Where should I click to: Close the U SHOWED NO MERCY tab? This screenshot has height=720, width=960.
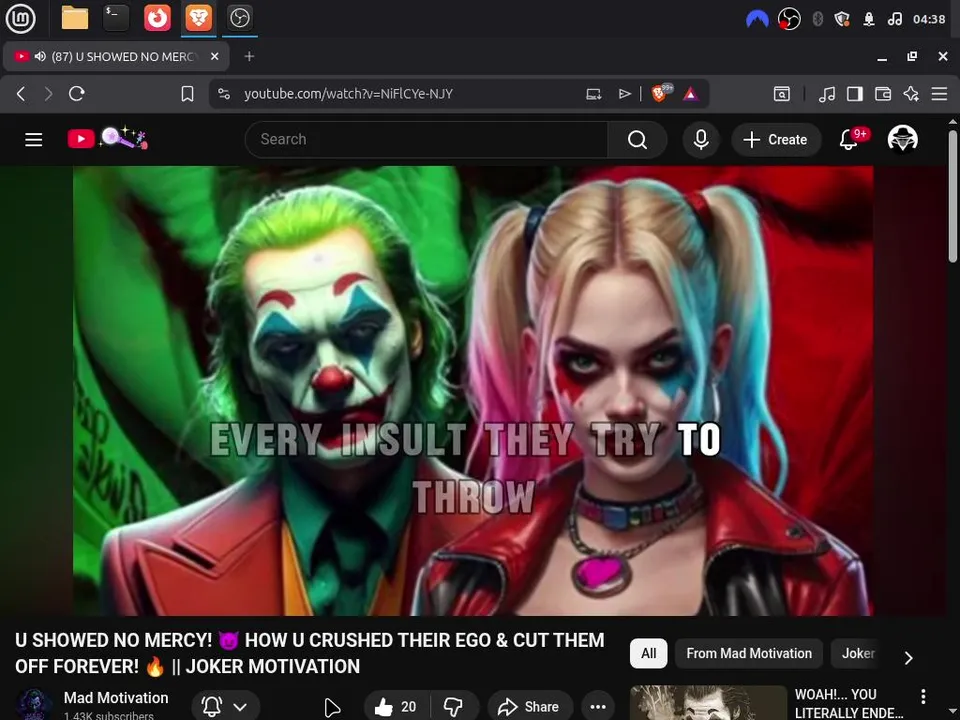pyautogui.click(x=214, y=56)
